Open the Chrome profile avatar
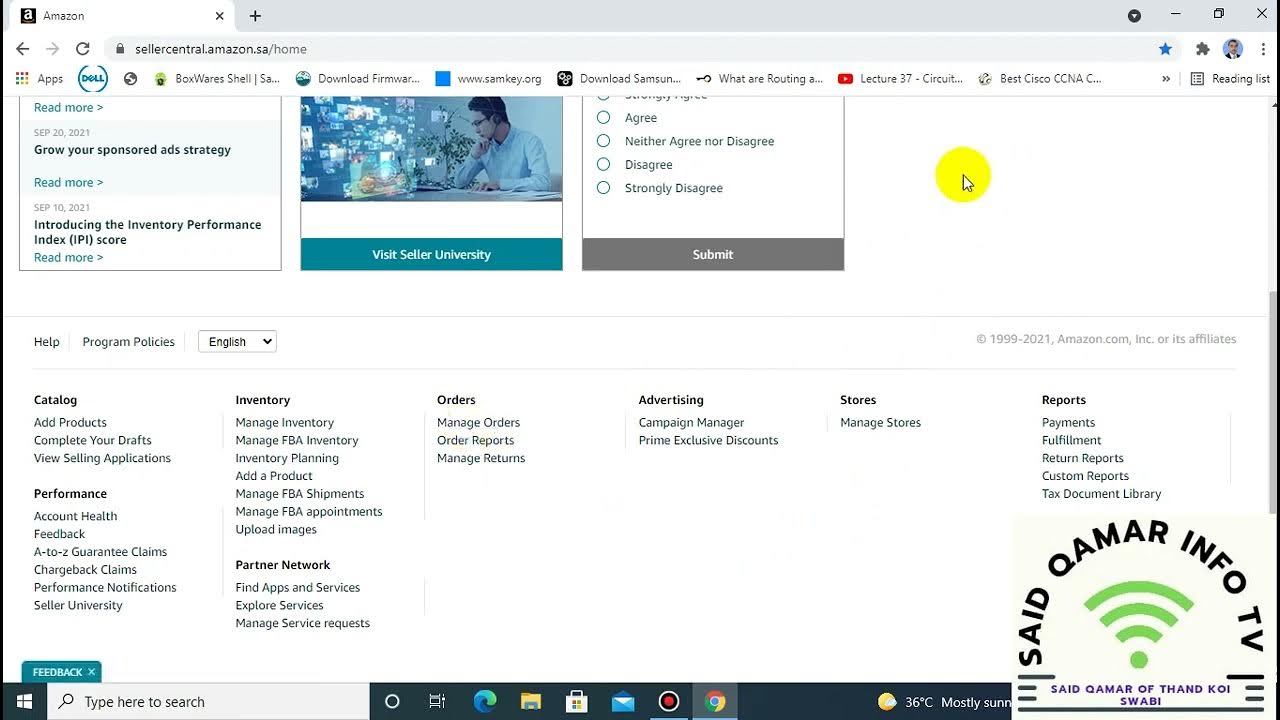The height and width of the screenshot is (720, 1280). tap(1233, 48)
